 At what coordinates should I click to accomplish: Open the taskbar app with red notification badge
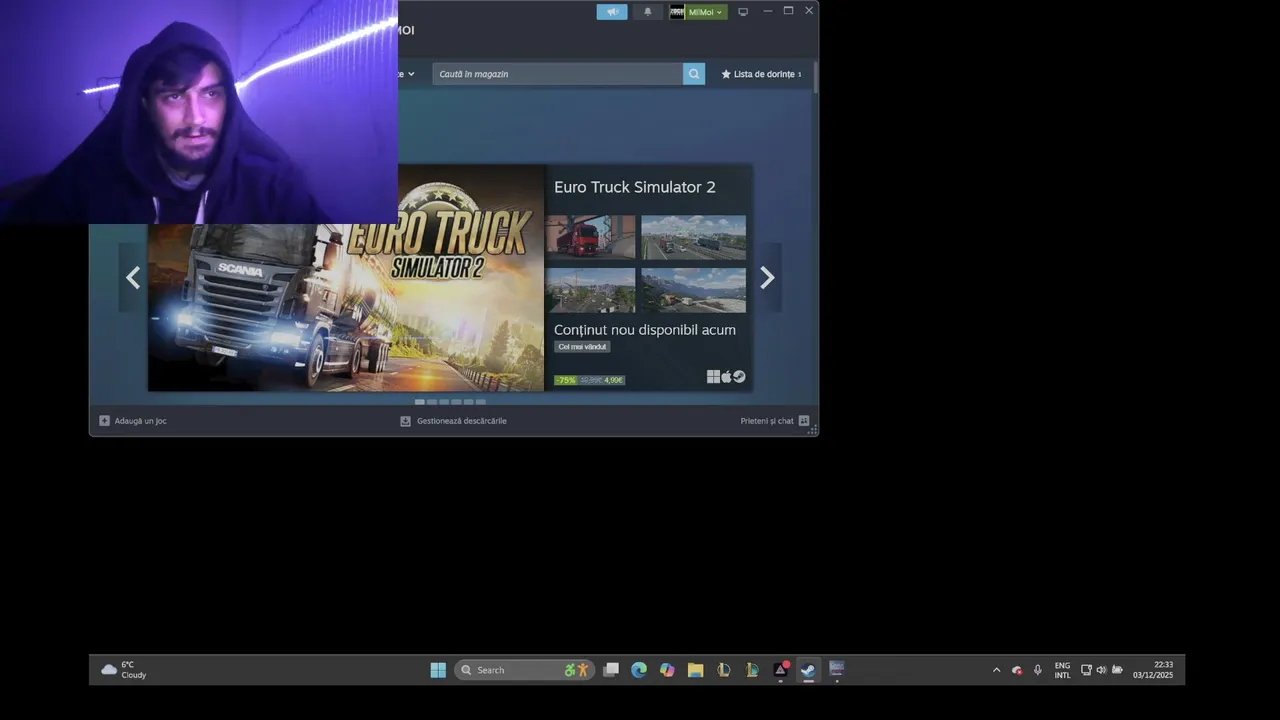(x=780, y=670)
